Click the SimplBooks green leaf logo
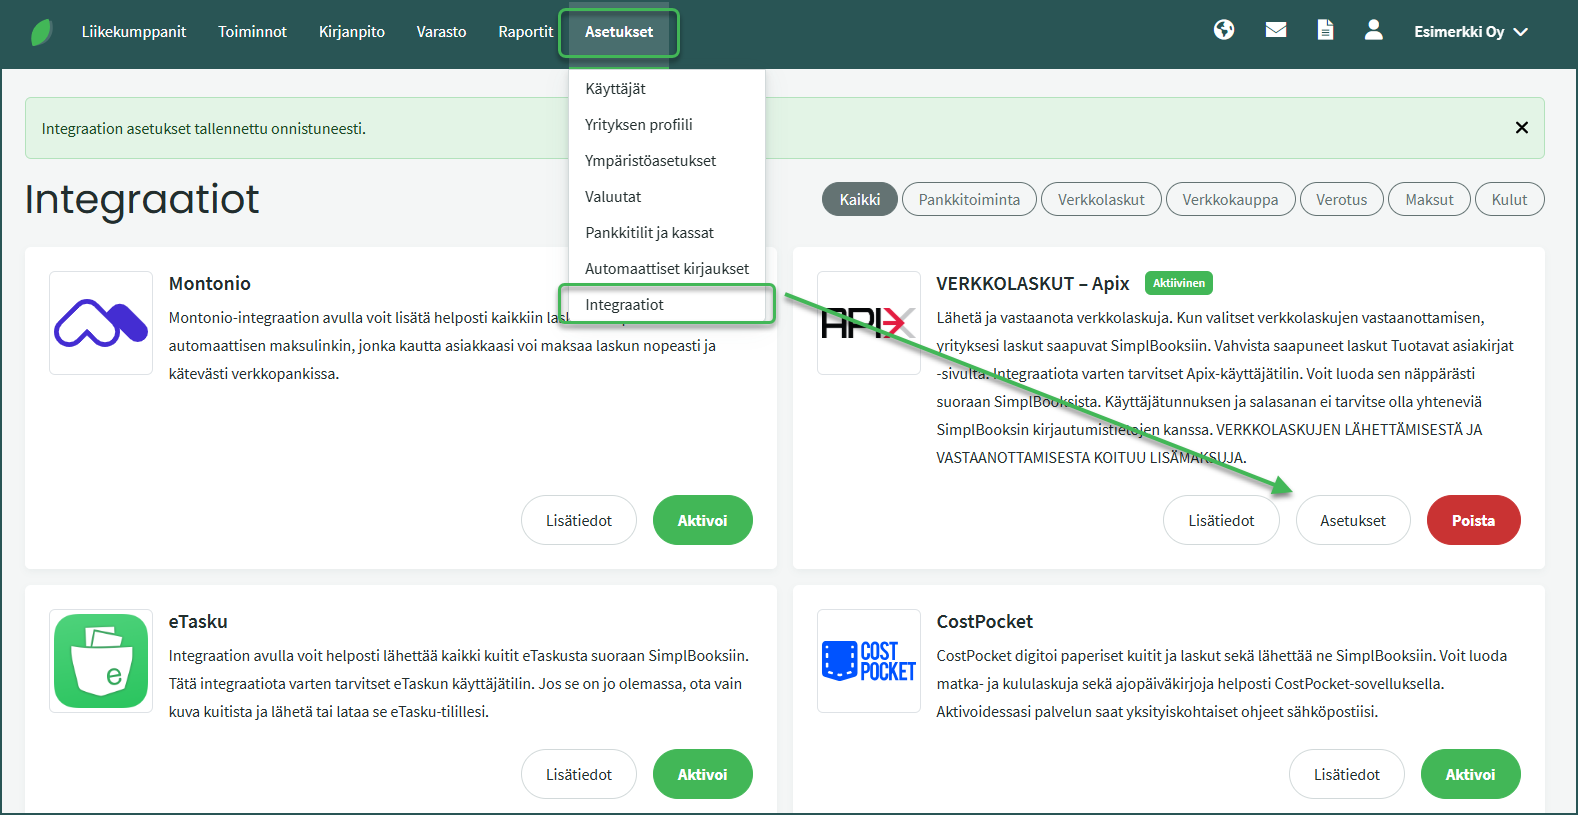1578x815 pixels. 41,32
